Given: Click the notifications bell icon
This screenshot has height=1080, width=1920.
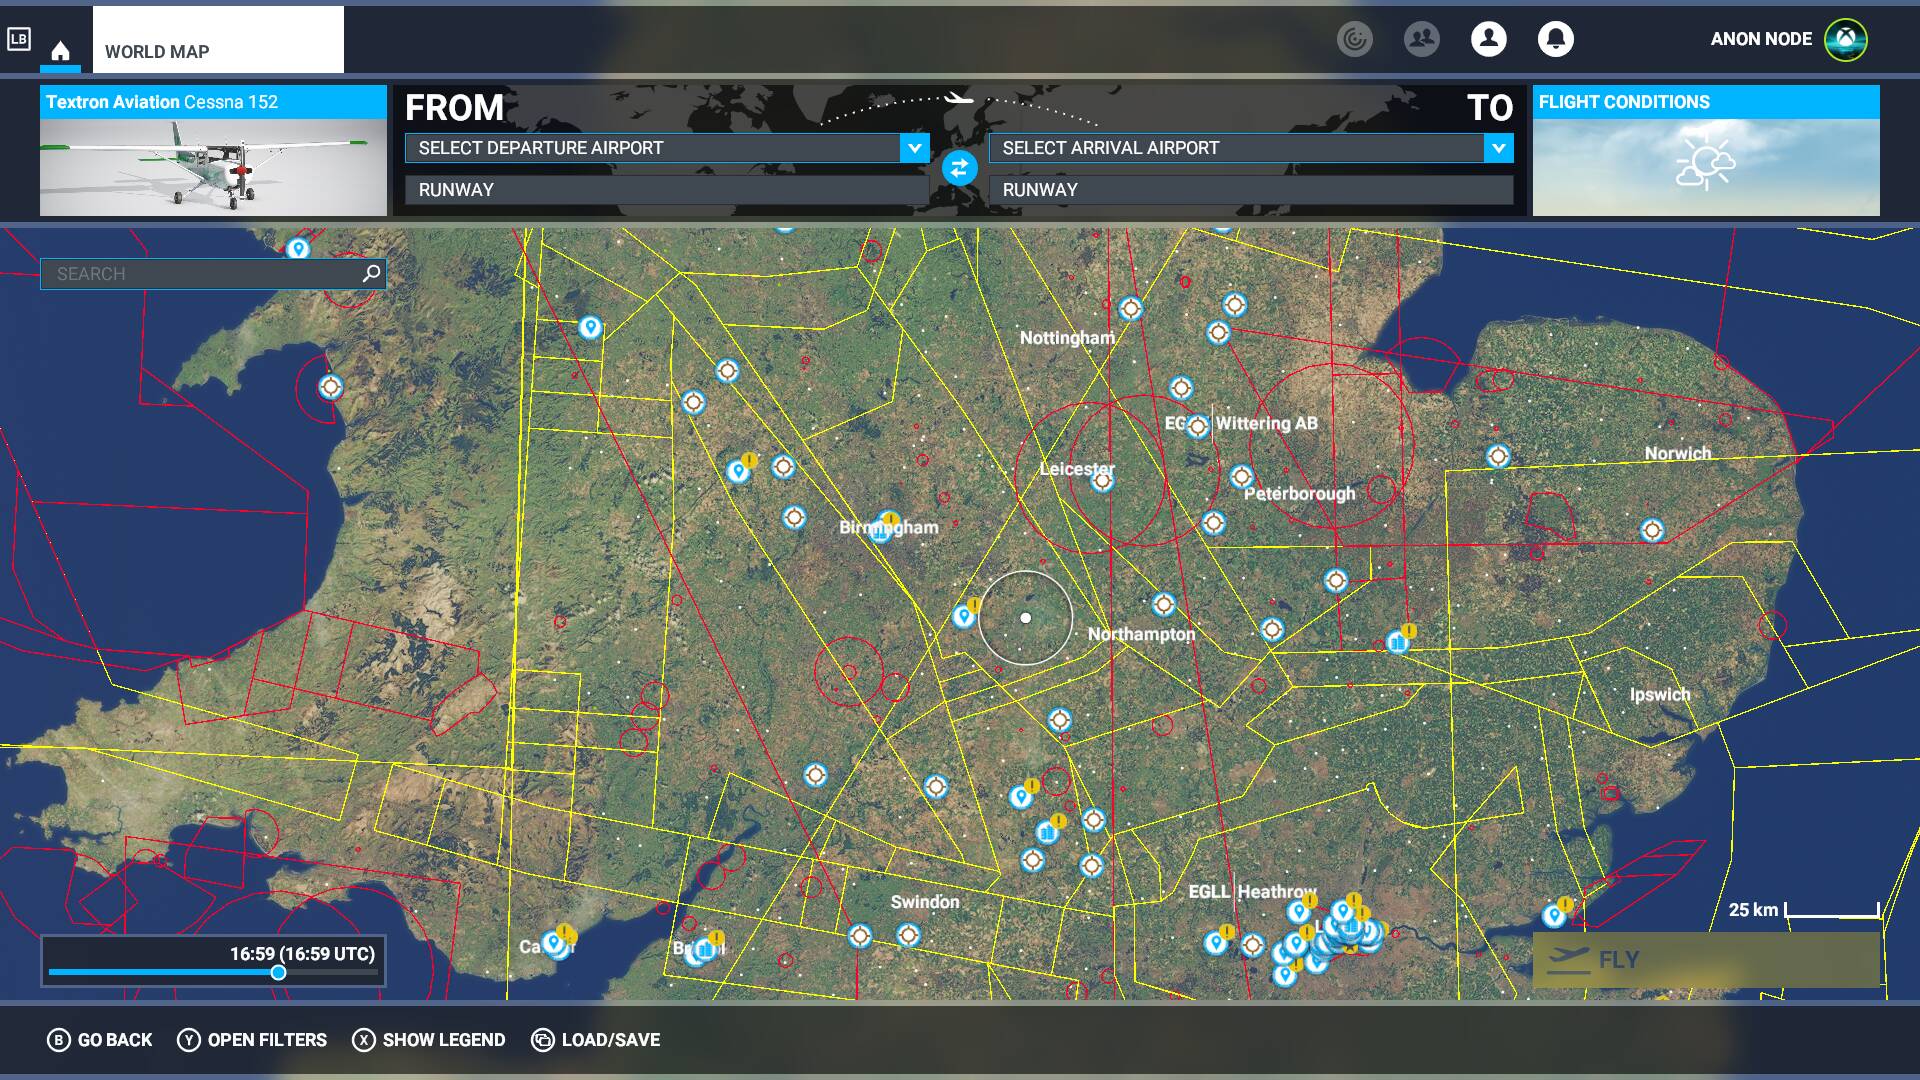Looking at the screenshot, I should point(1555,38).
